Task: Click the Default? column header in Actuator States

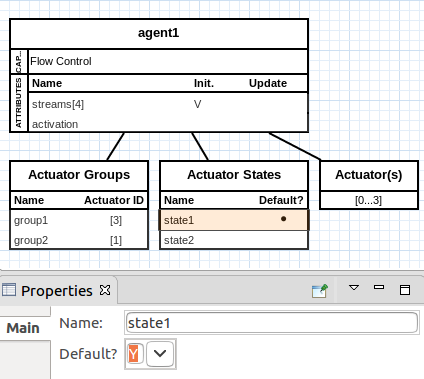Action: (281, 200)
